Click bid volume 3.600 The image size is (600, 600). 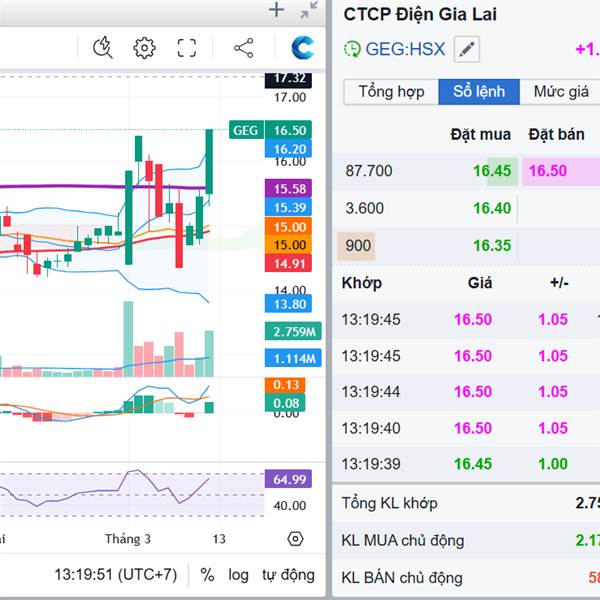pyautogui.click(x=365, y=208)
